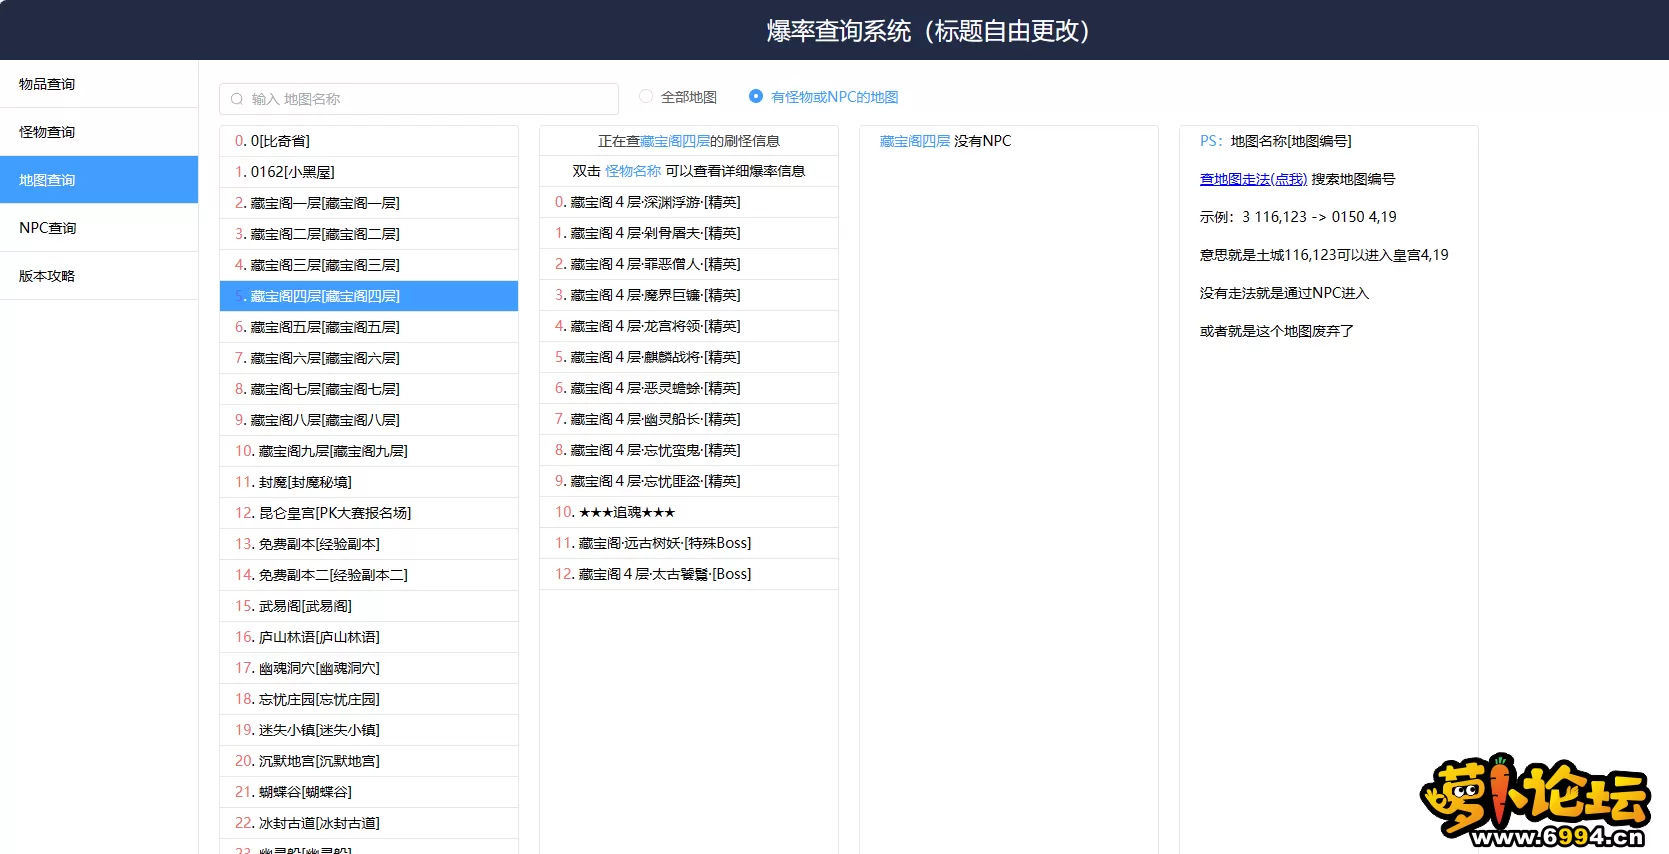Select map 免费副本二[经验副本二]

[369, 575]
